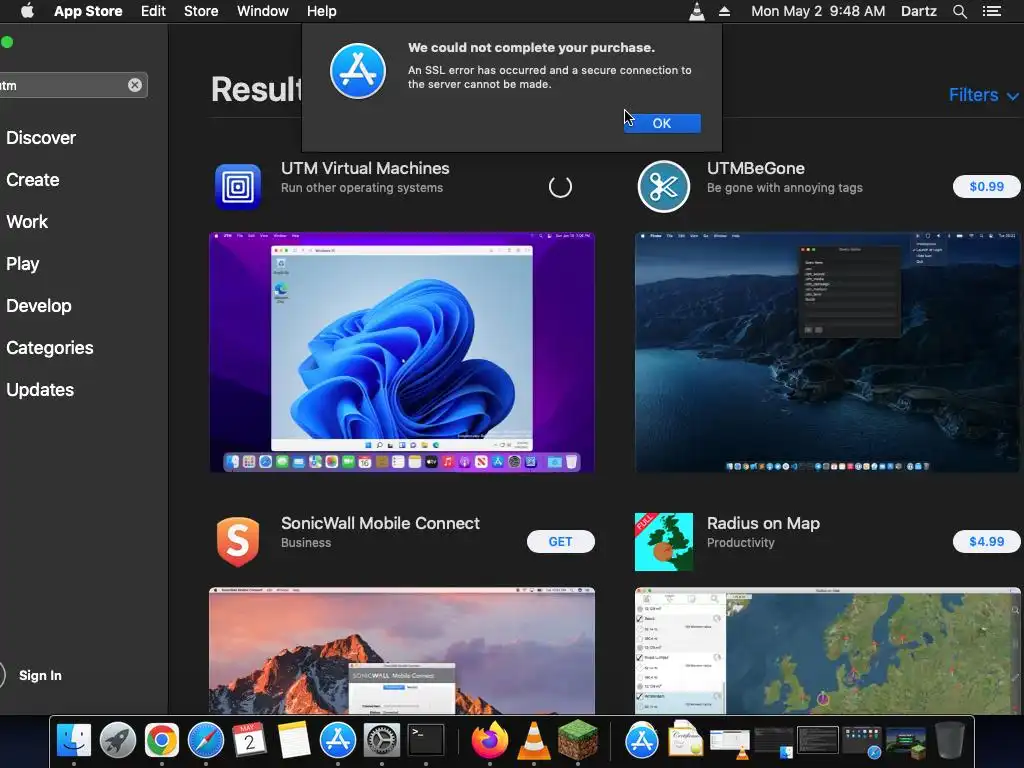The height and width of the screenshot is (768, 1024).
Task: Open the UTM Virtual Machines screenshot preview
Action: [x=402, y=352]
